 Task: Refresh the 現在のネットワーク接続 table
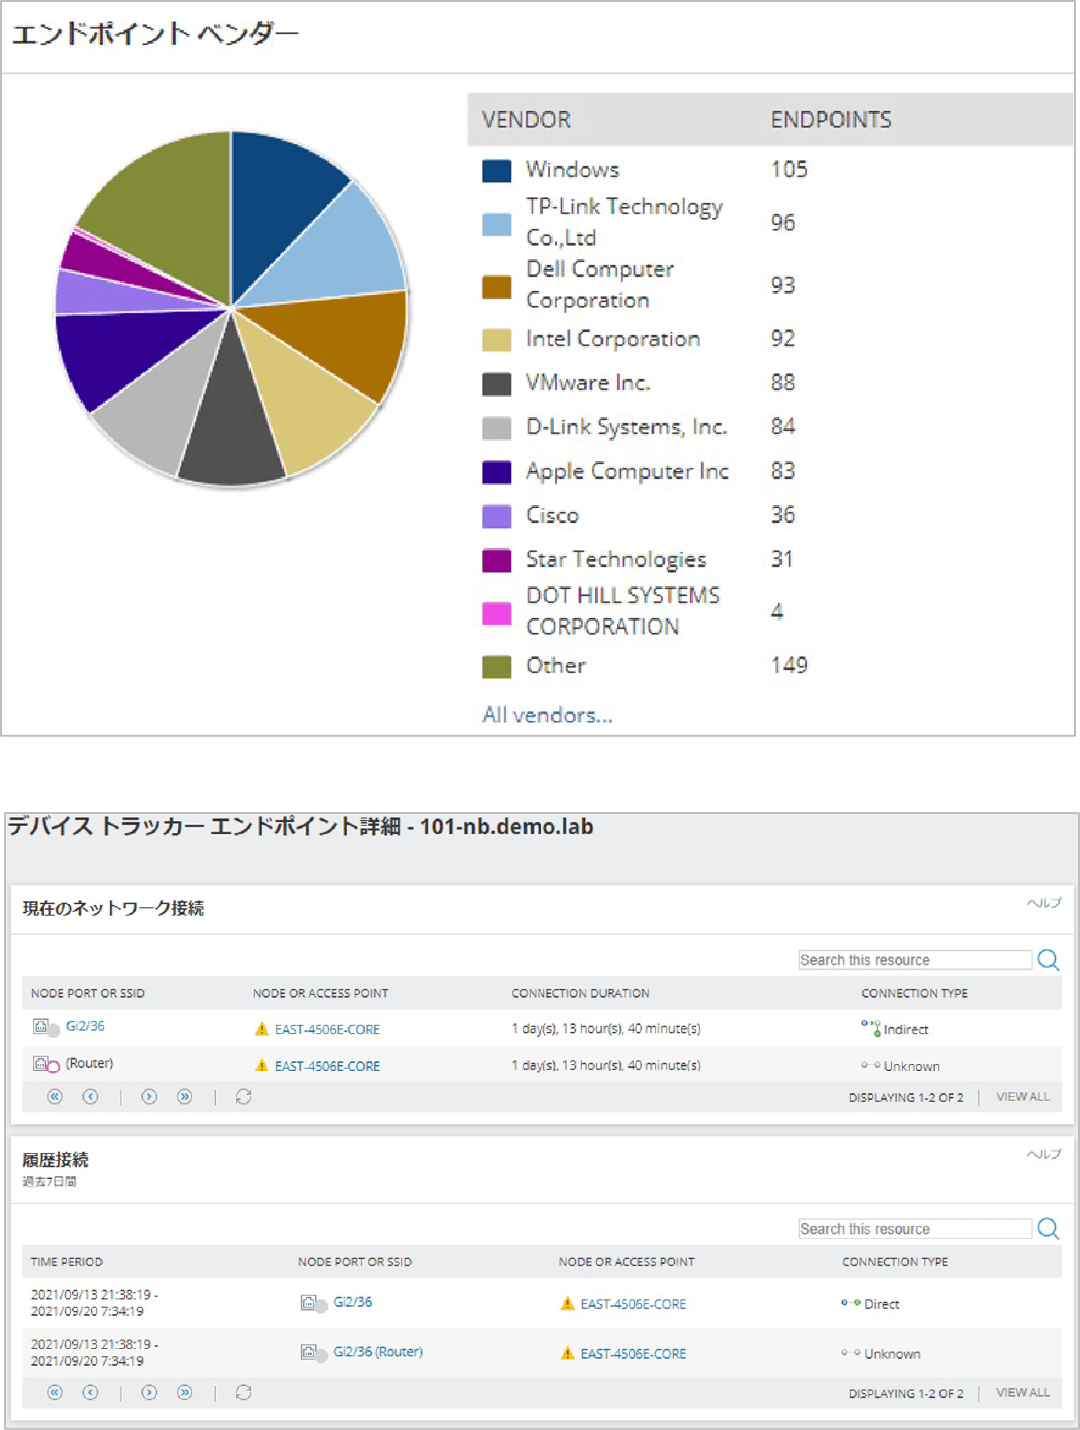(243, 1097)
